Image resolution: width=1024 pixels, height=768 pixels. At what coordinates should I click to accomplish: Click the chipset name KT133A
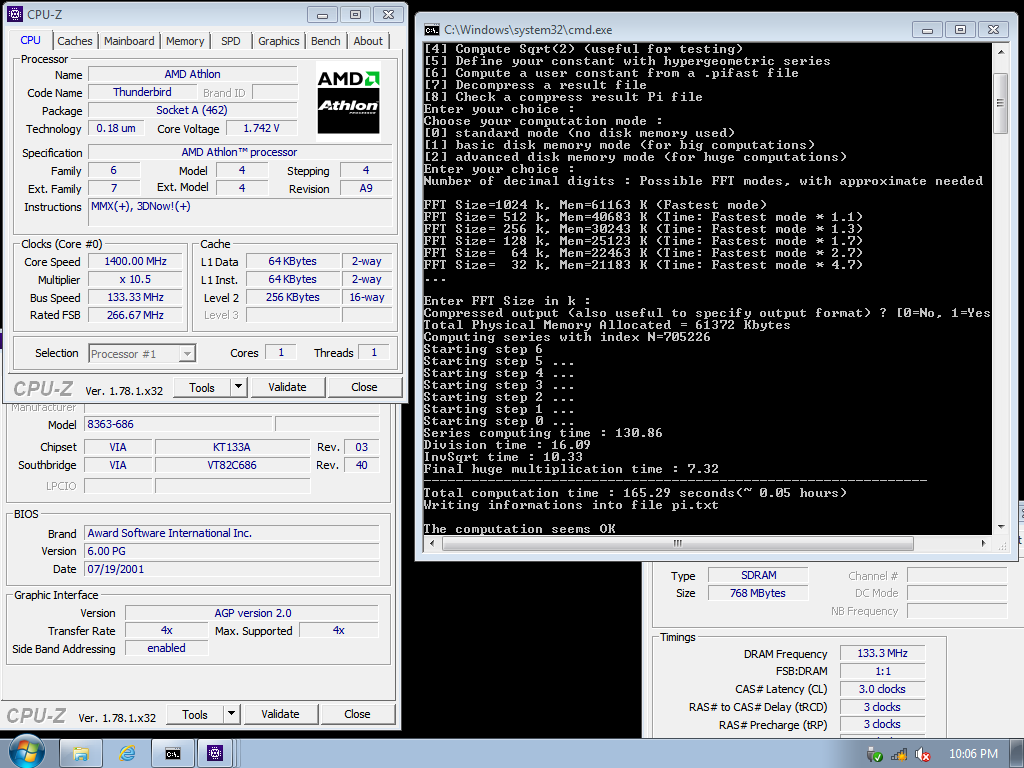click(x=232, y=447)
